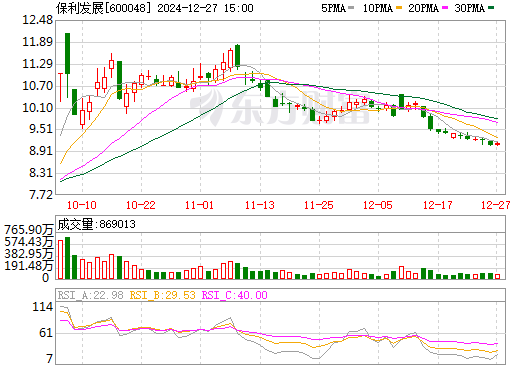520x365 pixels.
Task: Click the 11-13 date label
Action: click(260, 205)
